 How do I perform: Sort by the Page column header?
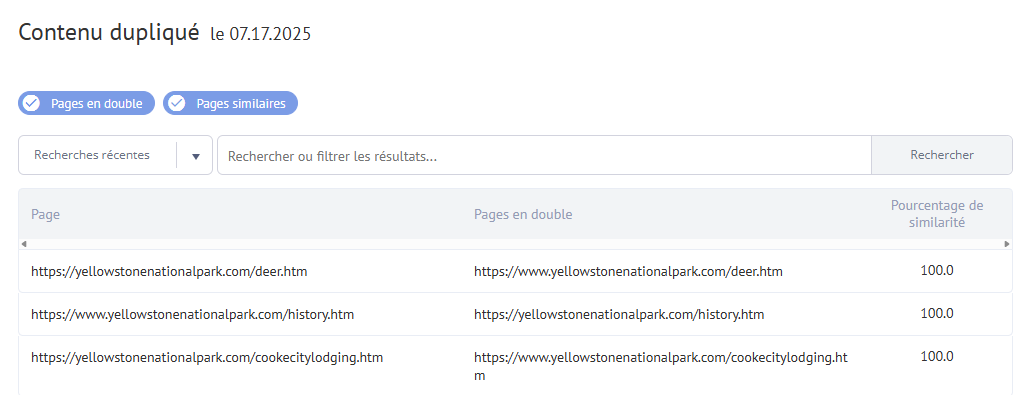45,215
